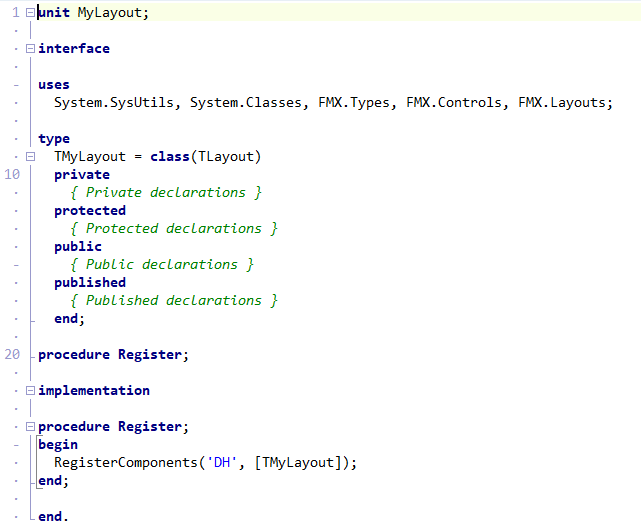
Task: Click 'FMX.Layouts' in uses clause
Action: tap(562, 103)
